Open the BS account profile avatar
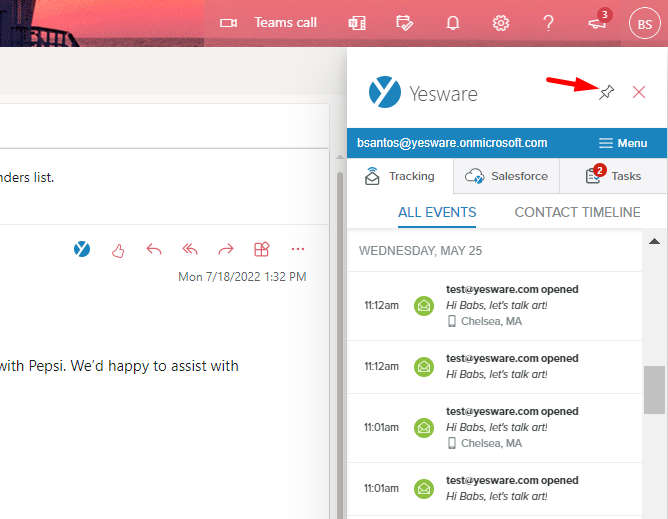 [x=645, y=24]
